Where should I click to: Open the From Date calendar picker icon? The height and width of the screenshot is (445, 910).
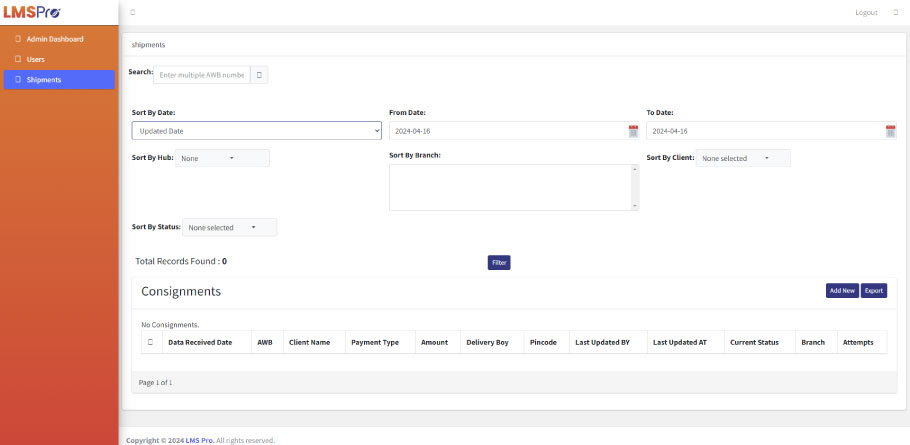(633, 131)
